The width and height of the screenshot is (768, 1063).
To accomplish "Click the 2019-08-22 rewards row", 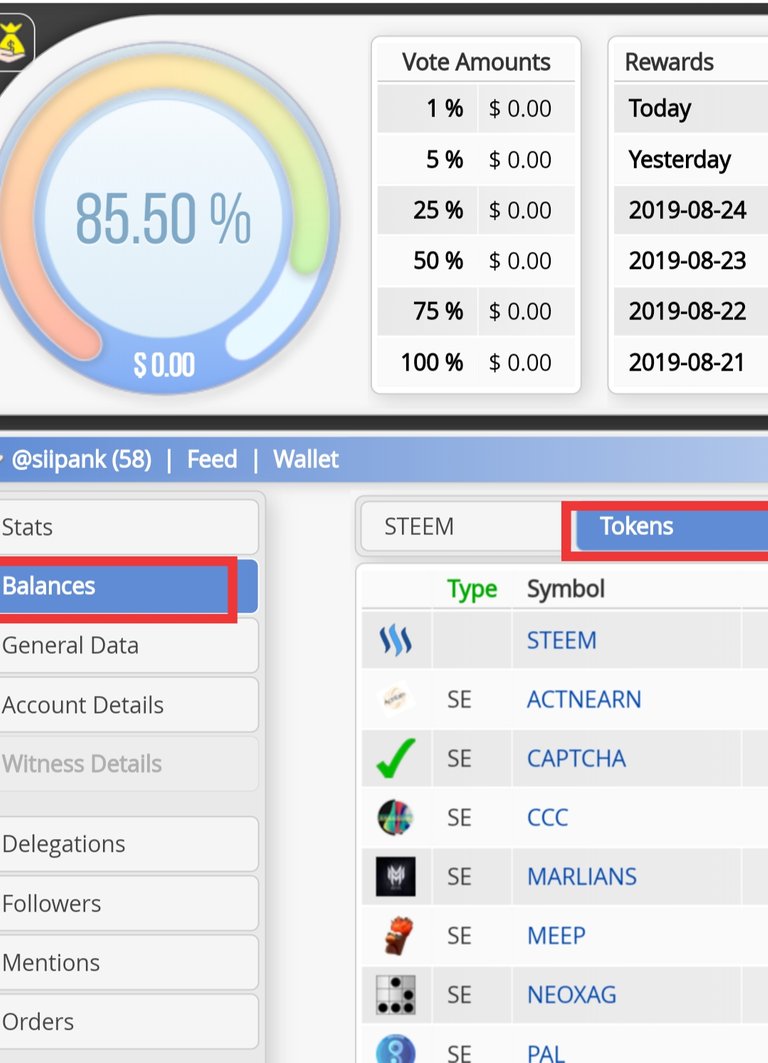I will point(691,311).
